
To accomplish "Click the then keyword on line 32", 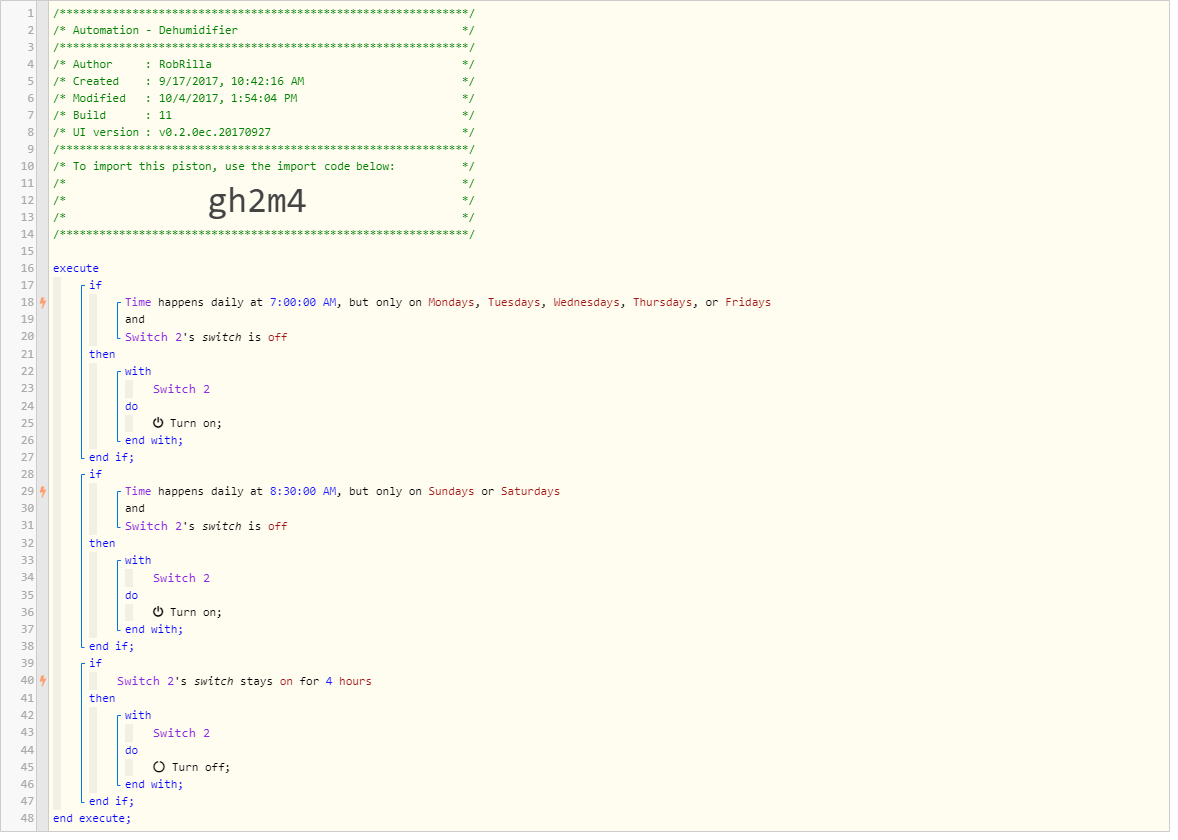I will click(x=102, y=543).
